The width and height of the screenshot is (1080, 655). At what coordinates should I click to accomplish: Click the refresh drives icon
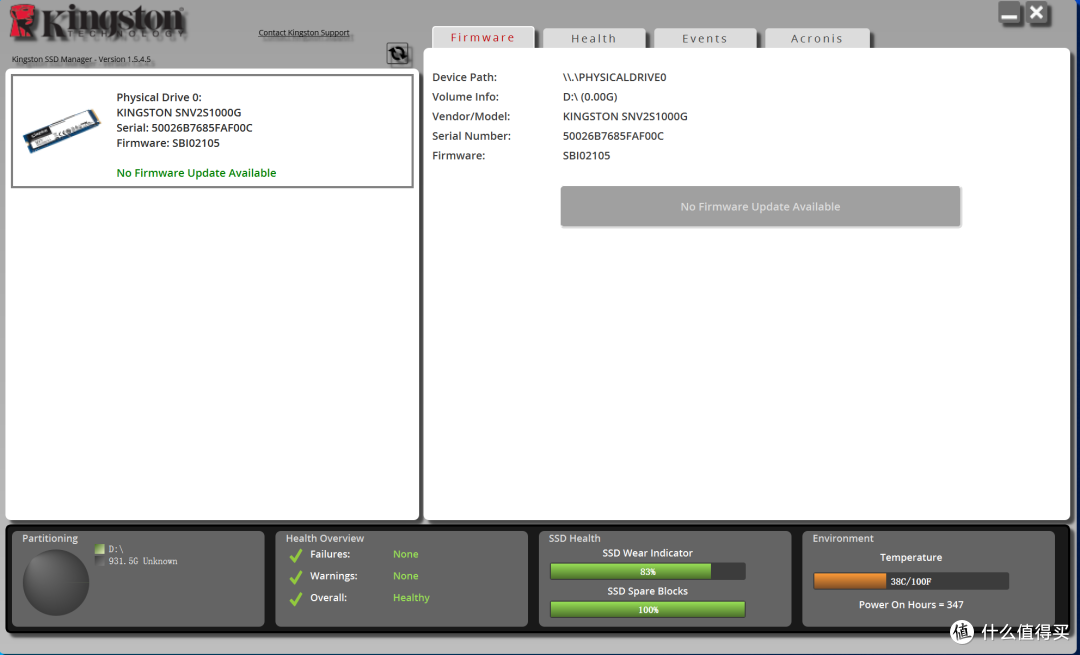(397, 54)
